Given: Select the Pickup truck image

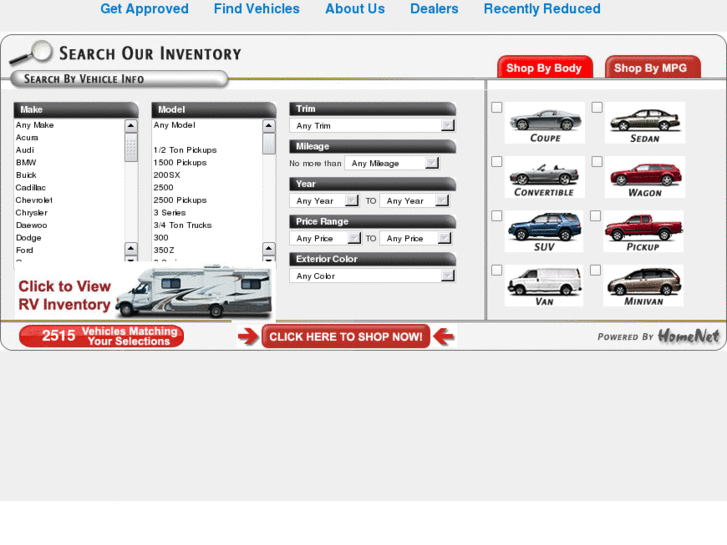Looking at the screenshot, I should pos(644,229).
